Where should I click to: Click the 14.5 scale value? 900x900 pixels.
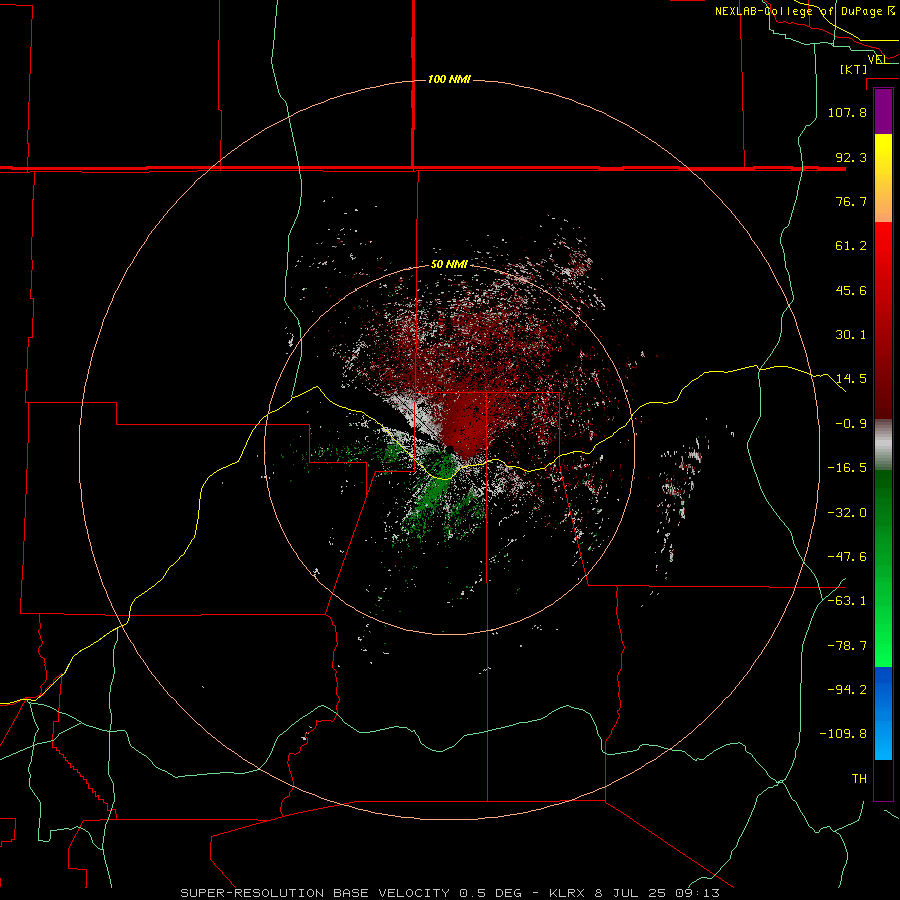coord(851,379)
